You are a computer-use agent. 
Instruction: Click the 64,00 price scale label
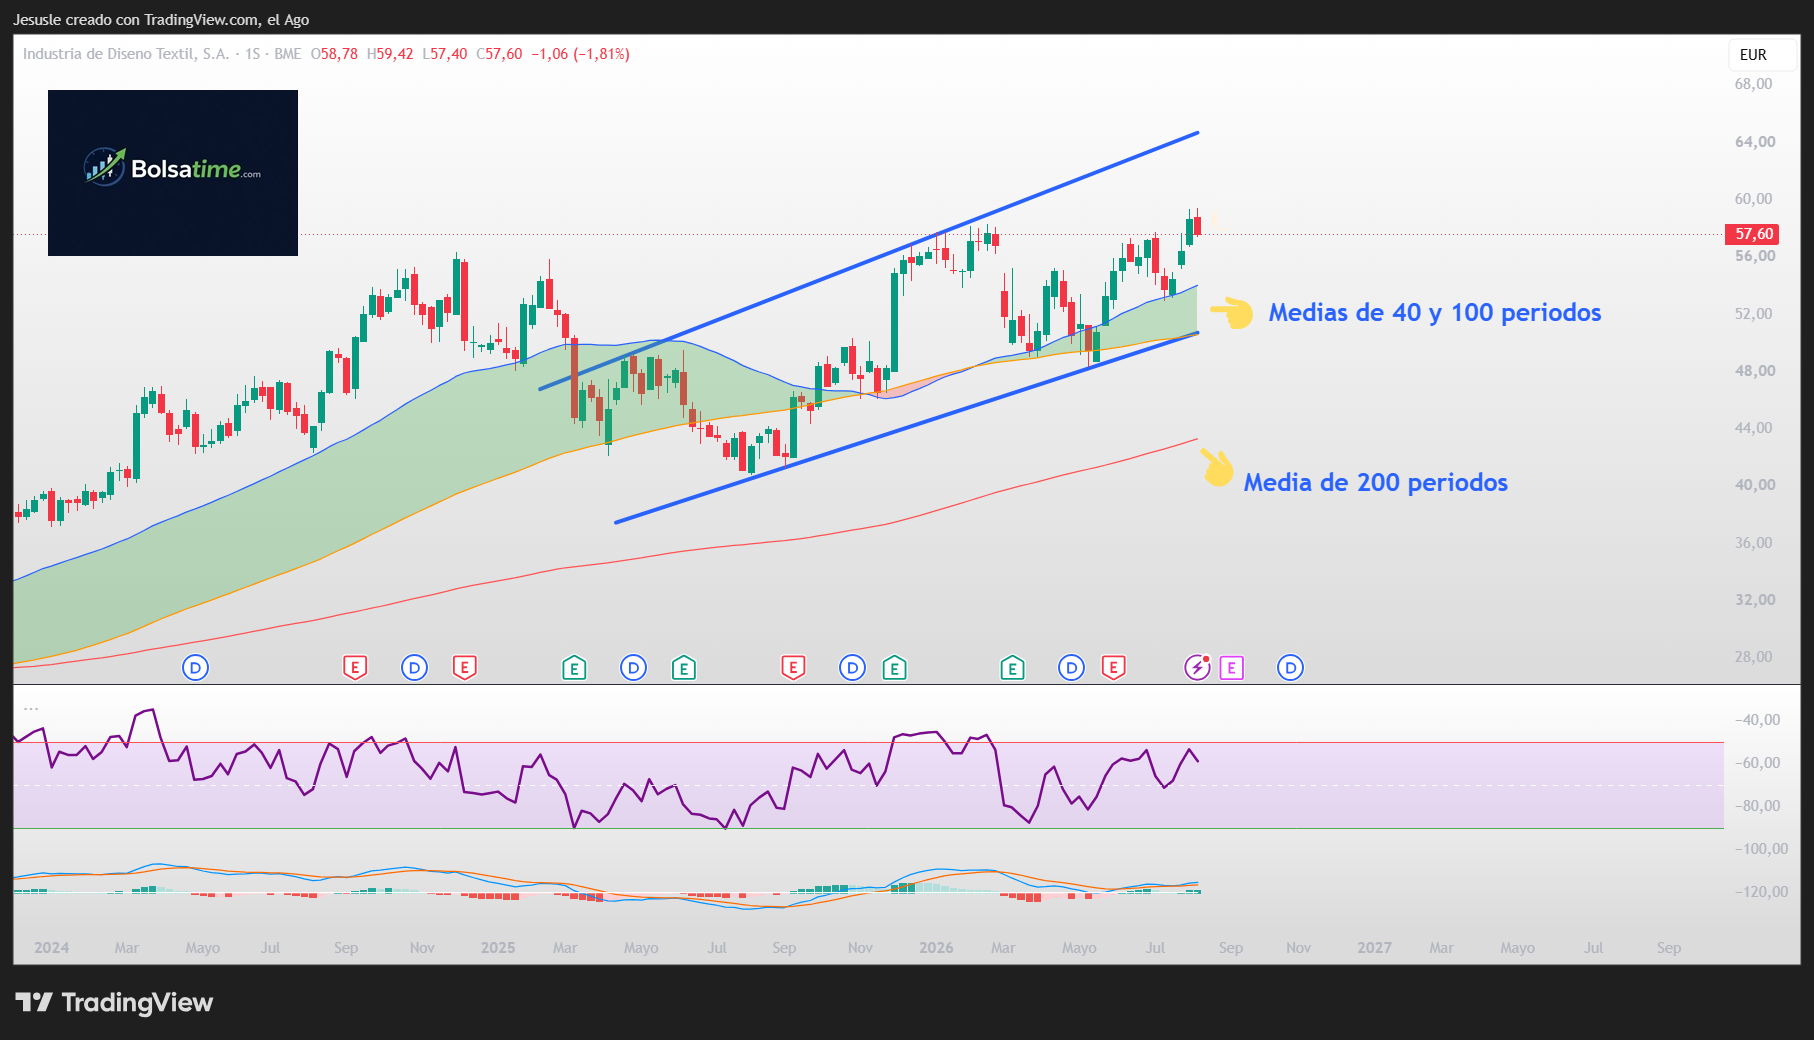(x=1754, y=142)
